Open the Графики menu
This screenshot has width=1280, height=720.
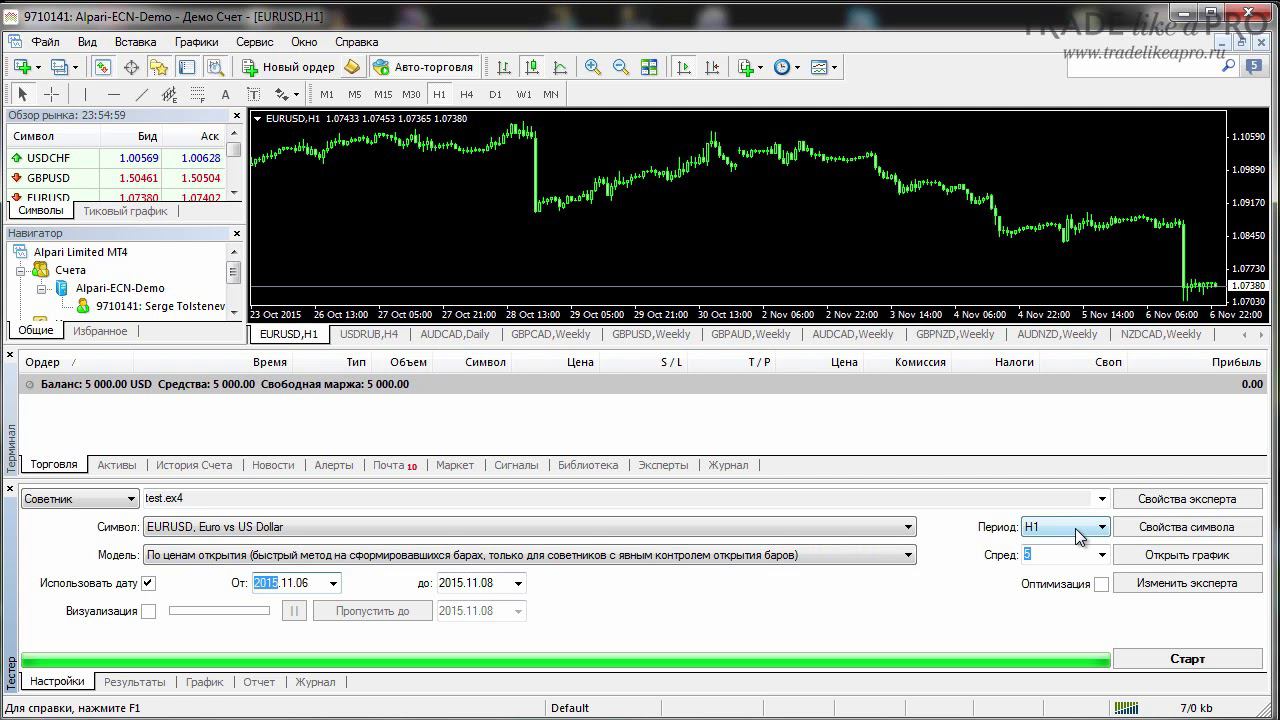pos(196,42)
